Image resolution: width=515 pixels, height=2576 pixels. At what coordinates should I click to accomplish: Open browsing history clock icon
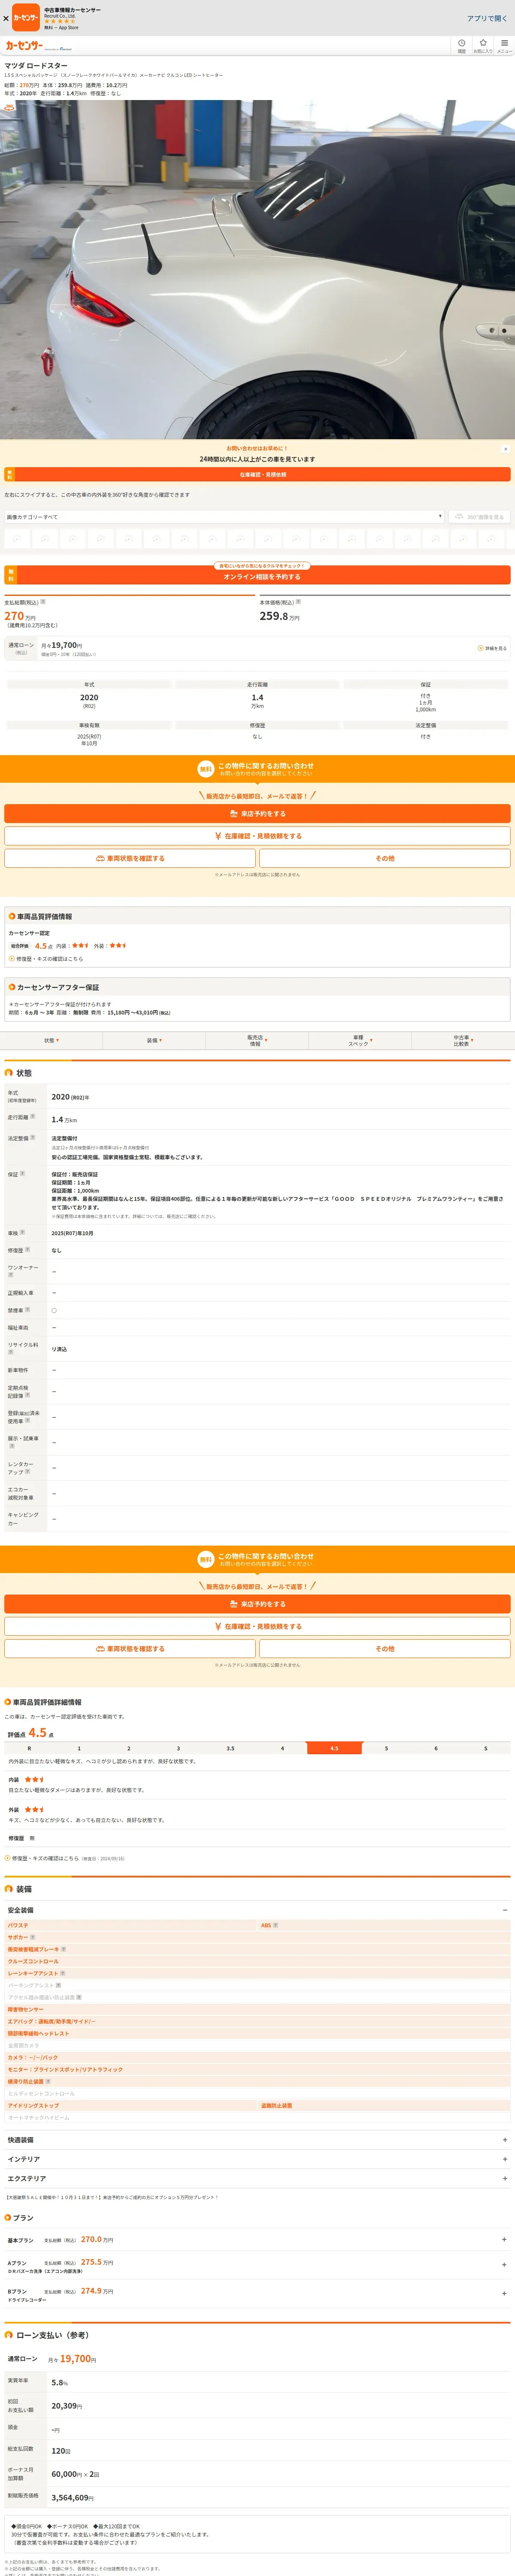[461, 45]
